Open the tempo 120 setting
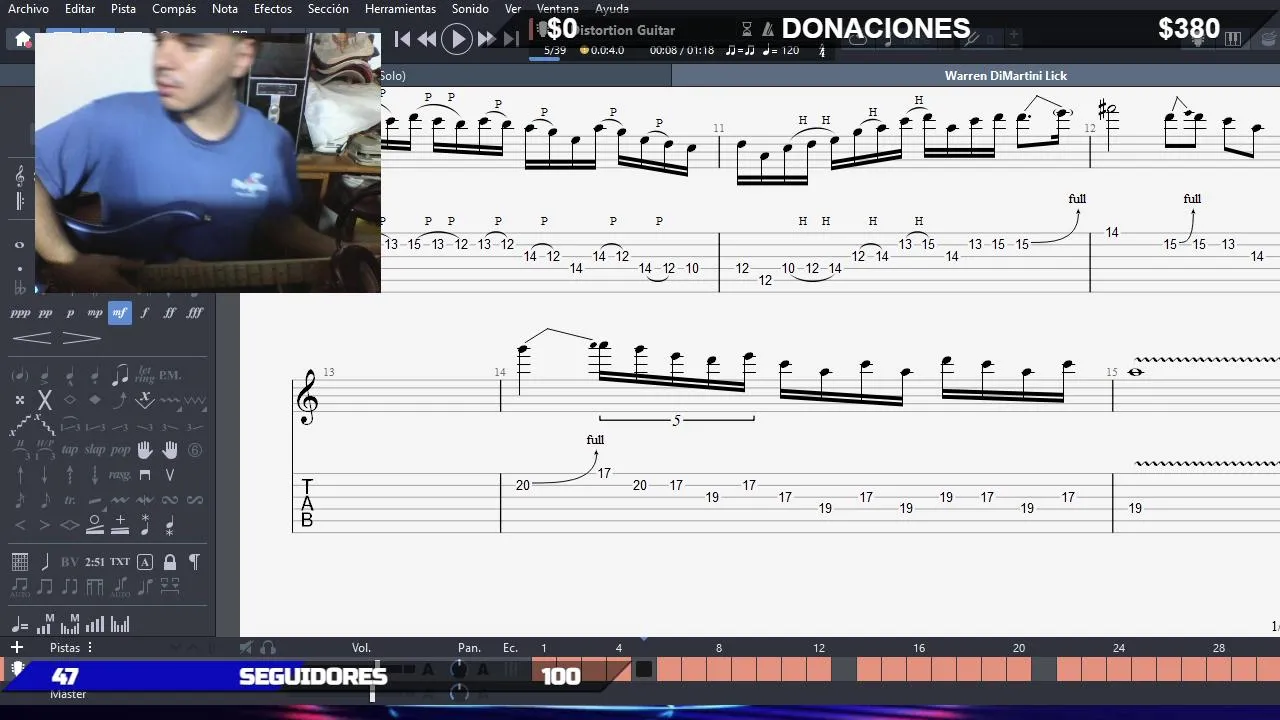The height and width of the screenshot is (720, 1280). coord(781,50)
